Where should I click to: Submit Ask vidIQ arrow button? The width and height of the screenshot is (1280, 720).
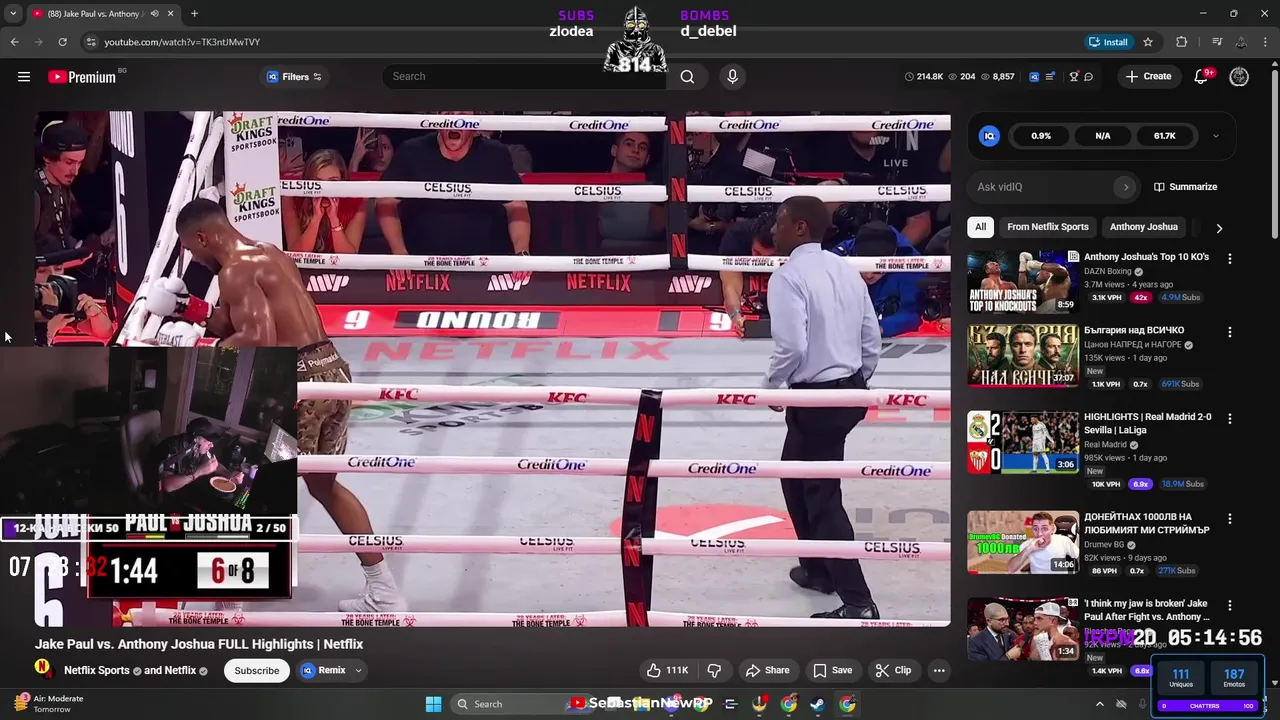pyautogui.click(x=1125, y=187)
